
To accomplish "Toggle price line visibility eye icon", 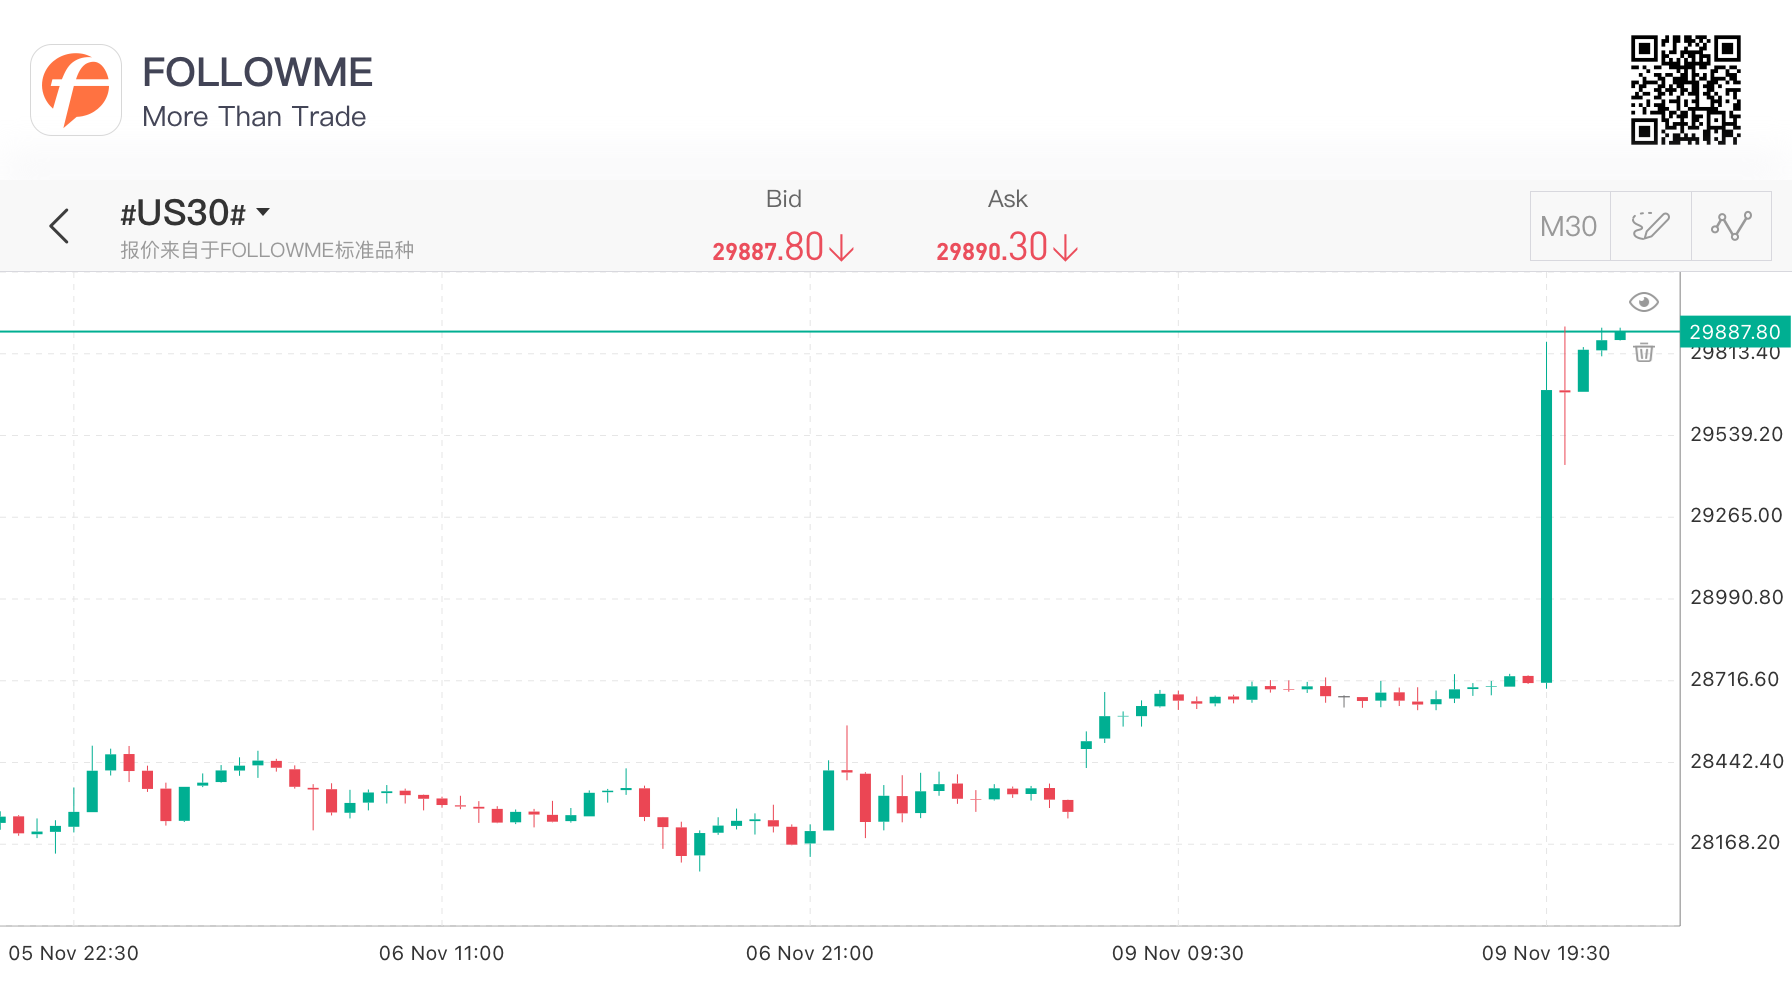I will [1644, 302].
